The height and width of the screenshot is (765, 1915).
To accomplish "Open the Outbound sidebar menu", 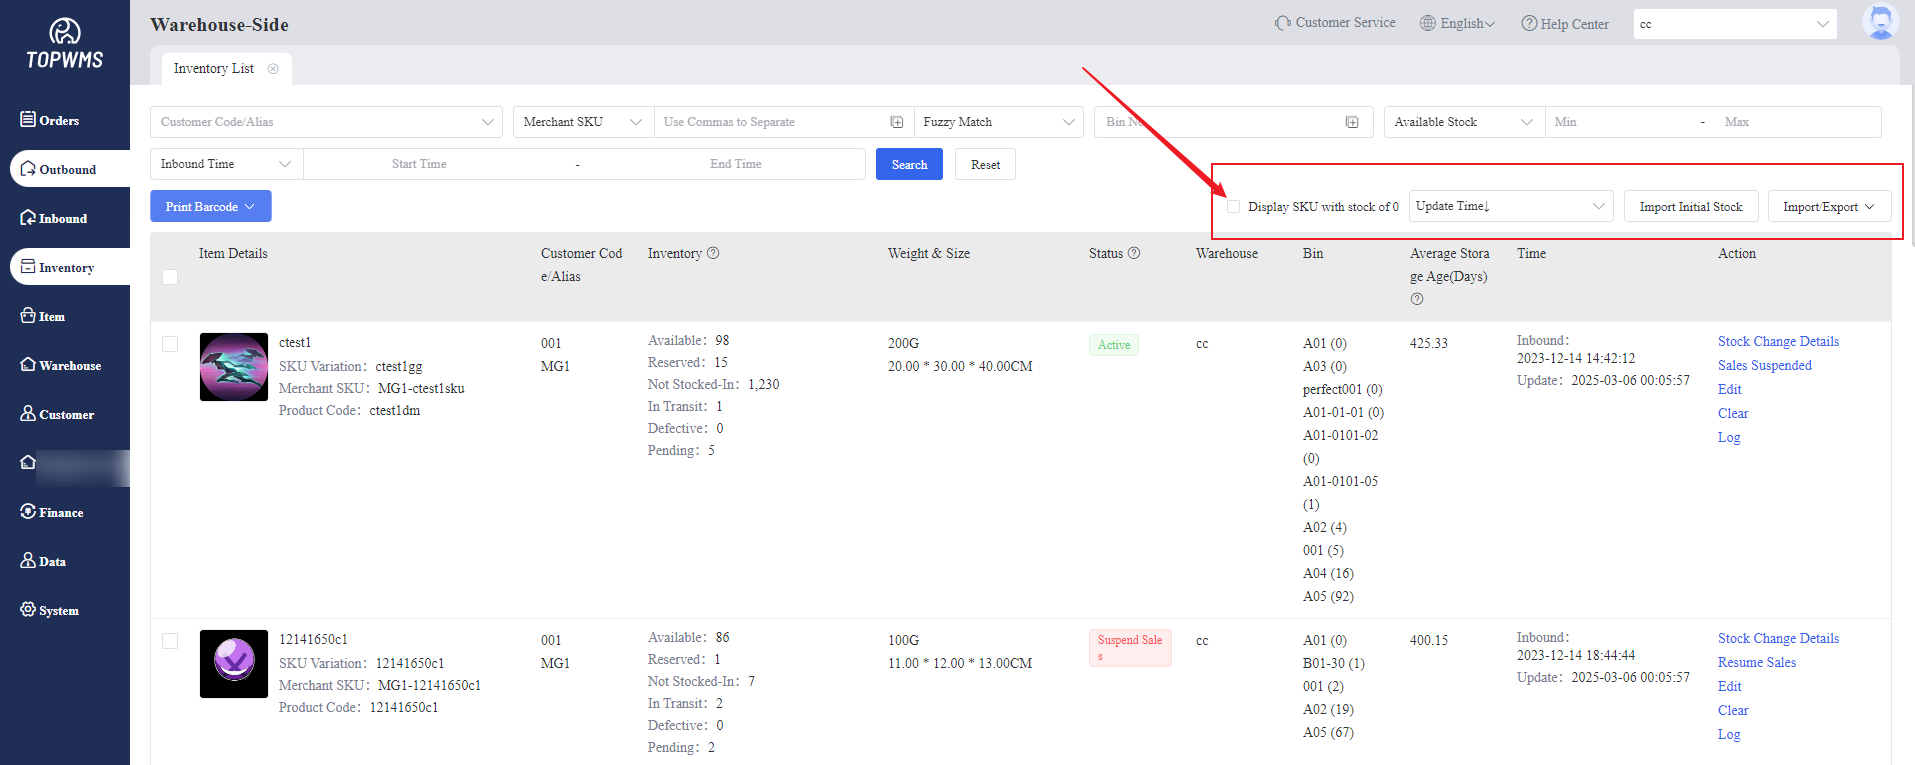I will 67,170.
